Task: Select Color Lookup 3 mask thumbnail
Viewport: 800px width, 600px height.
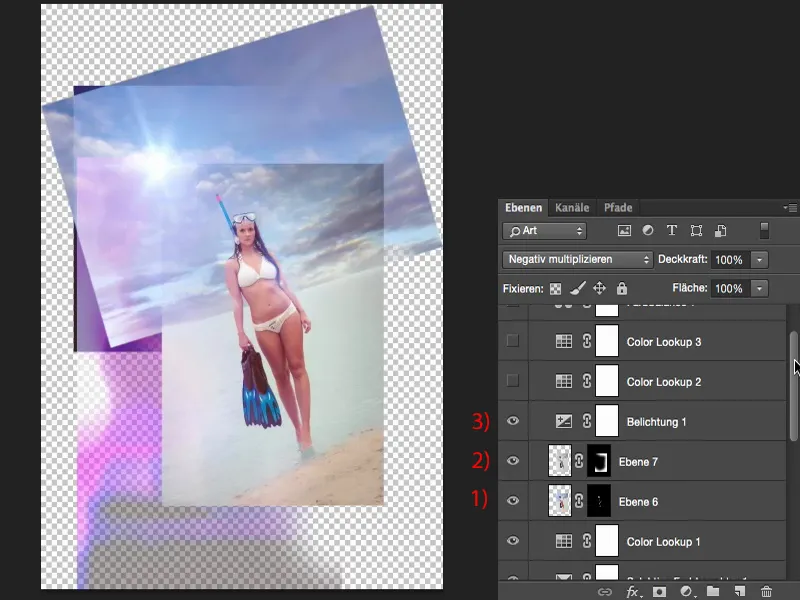Action: [x=607, y=341]
